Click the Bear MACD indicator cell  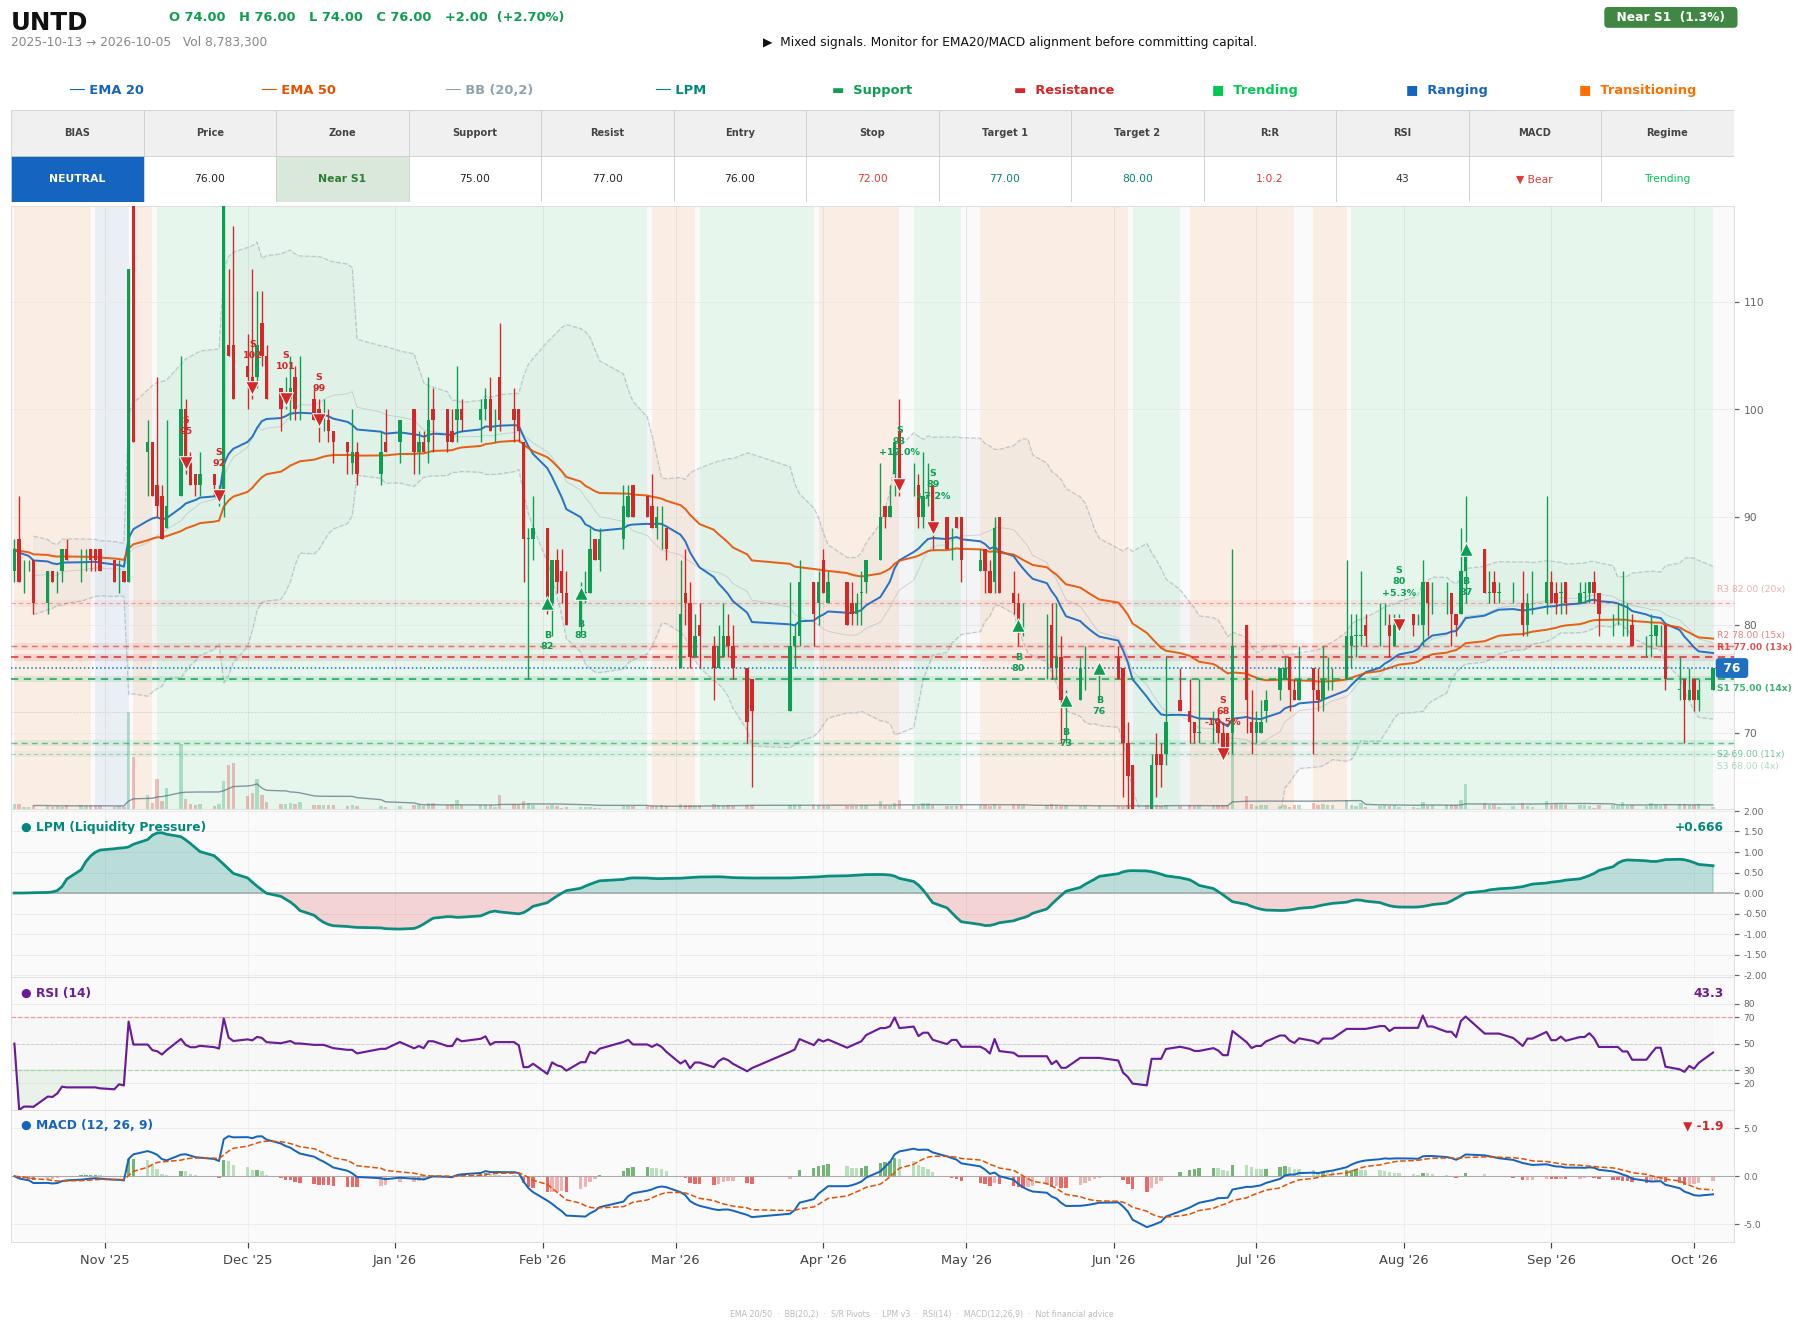pyautogui.click(x=1534, y=179)
